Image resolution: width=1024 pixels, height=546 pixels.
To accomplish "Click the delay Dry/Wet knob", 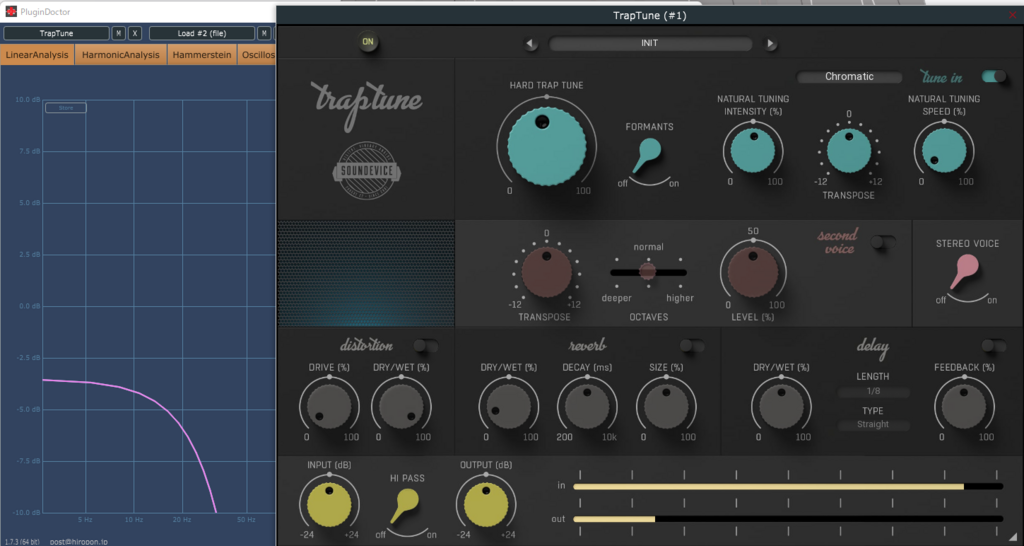I will pos(781,408).
